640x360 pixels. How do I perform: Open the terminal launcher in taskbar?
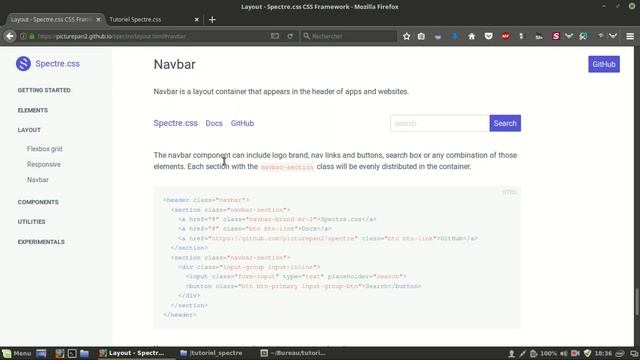point(72,353)
